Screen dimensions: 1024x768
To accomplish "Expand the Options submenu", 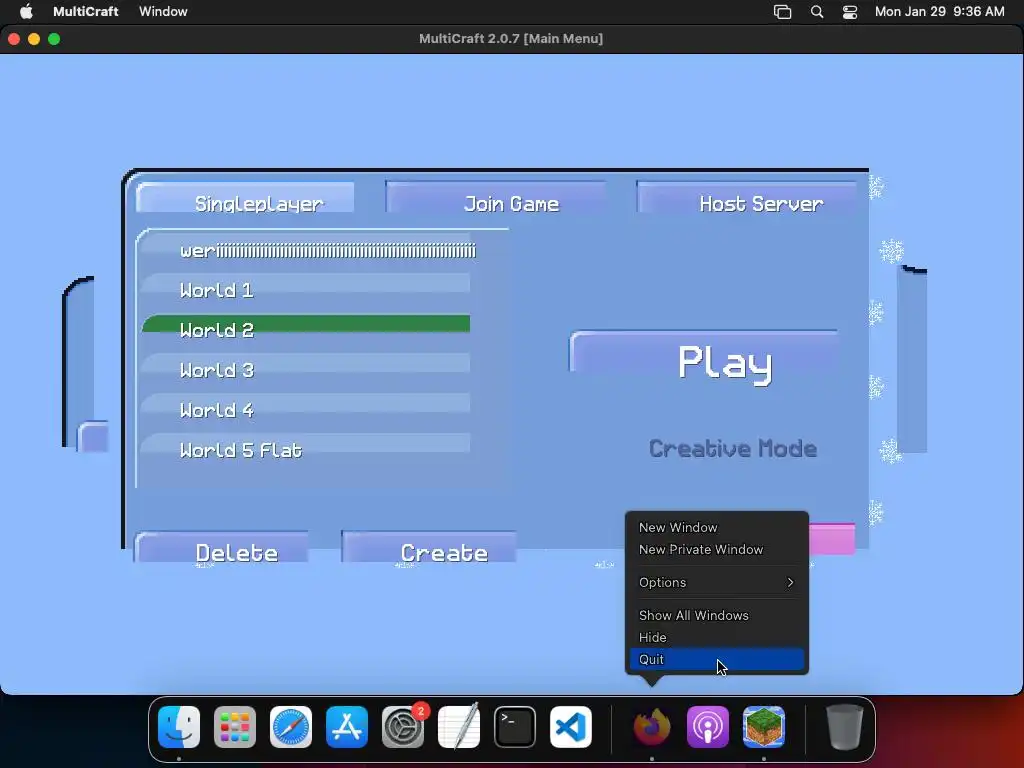I will pyautogui.click(x=716, y=583).
